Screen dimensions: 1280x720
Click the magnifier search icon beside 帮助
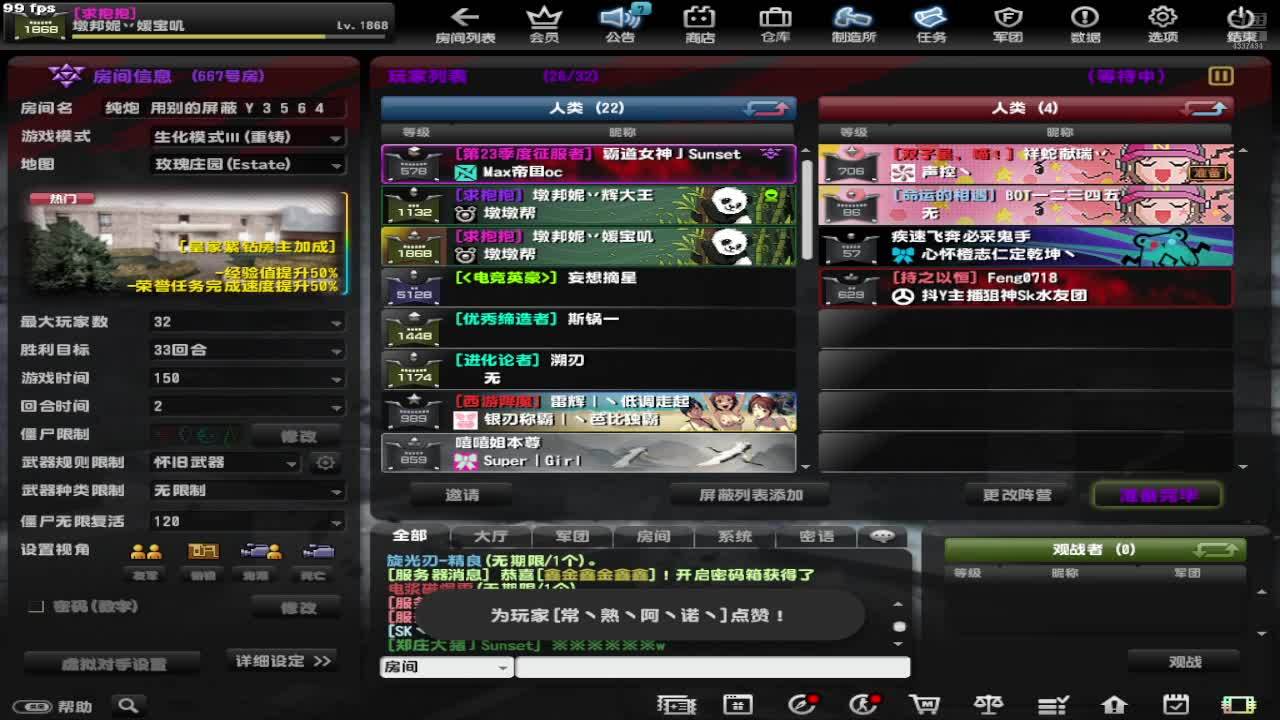point(128,706)
